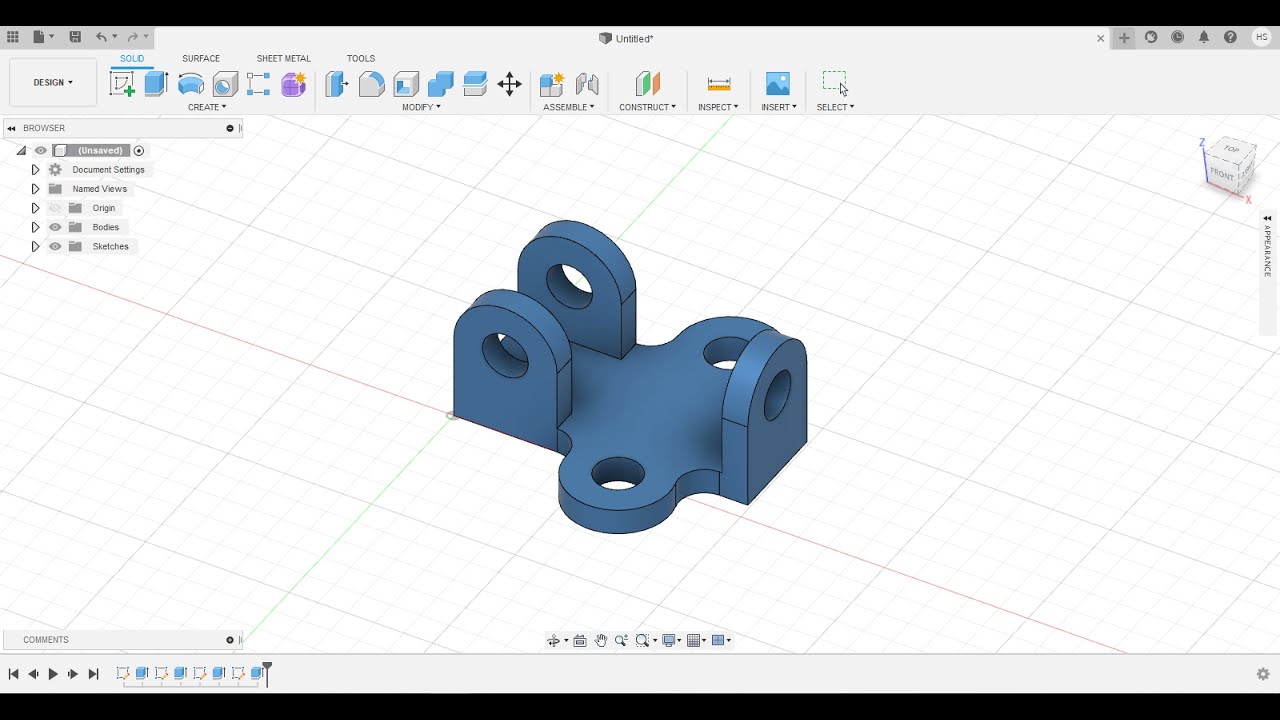Switch to the SHEET METAL tab
The height and width of the screenshot is (720, 1280).
284,59
